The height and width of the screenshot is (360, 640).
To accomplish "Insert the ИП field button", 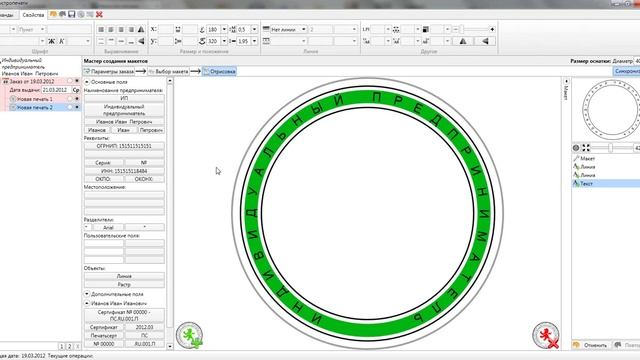I will coord(124,98).
